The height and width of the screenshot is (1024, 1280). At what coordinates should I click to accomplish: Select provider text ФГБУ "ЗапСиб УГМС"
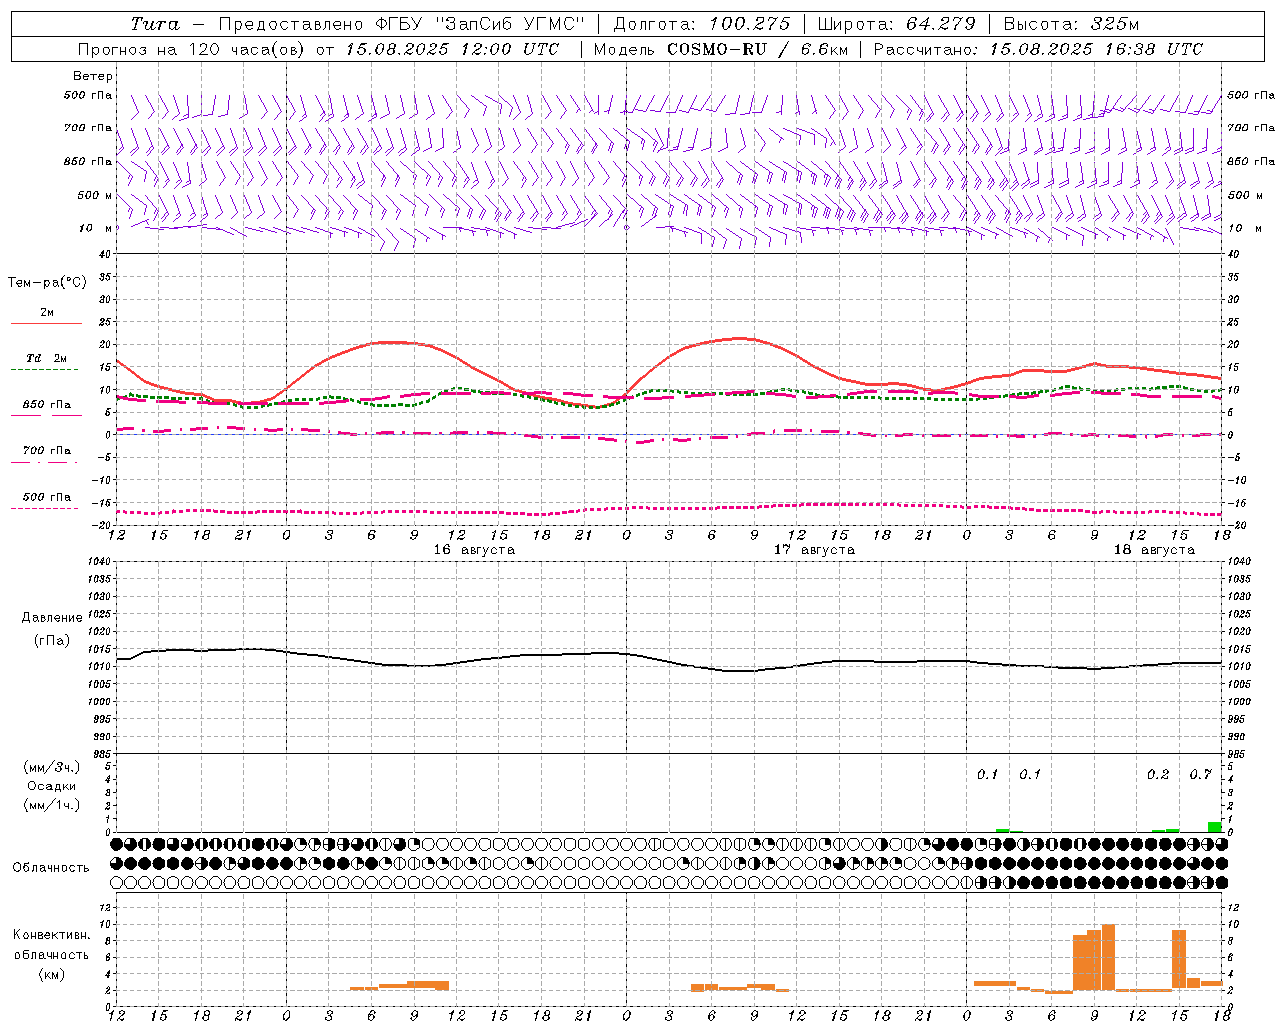point(479,24)
